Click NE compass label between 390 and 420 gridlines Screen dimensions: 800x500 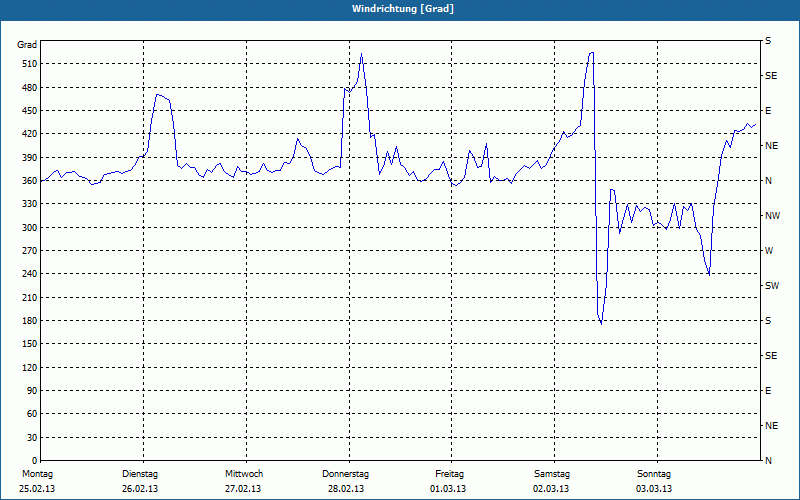coord(771,146)
